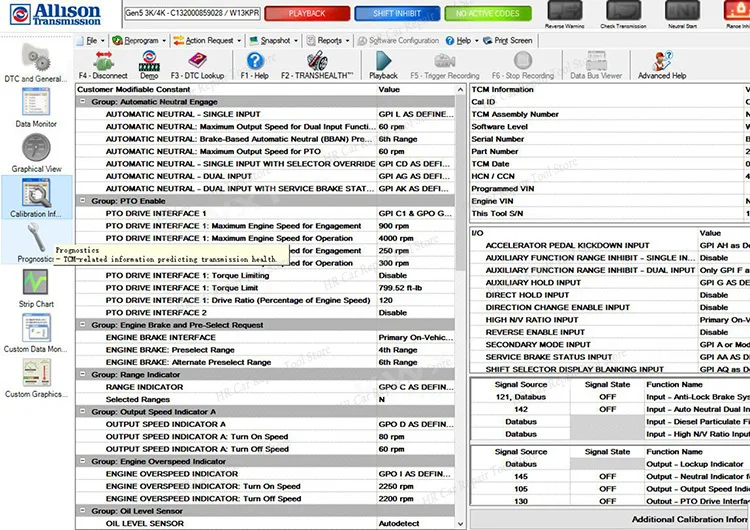
Task: Click the green NO ACTIVE CODES indicator
Action: [x=487, y=14]
